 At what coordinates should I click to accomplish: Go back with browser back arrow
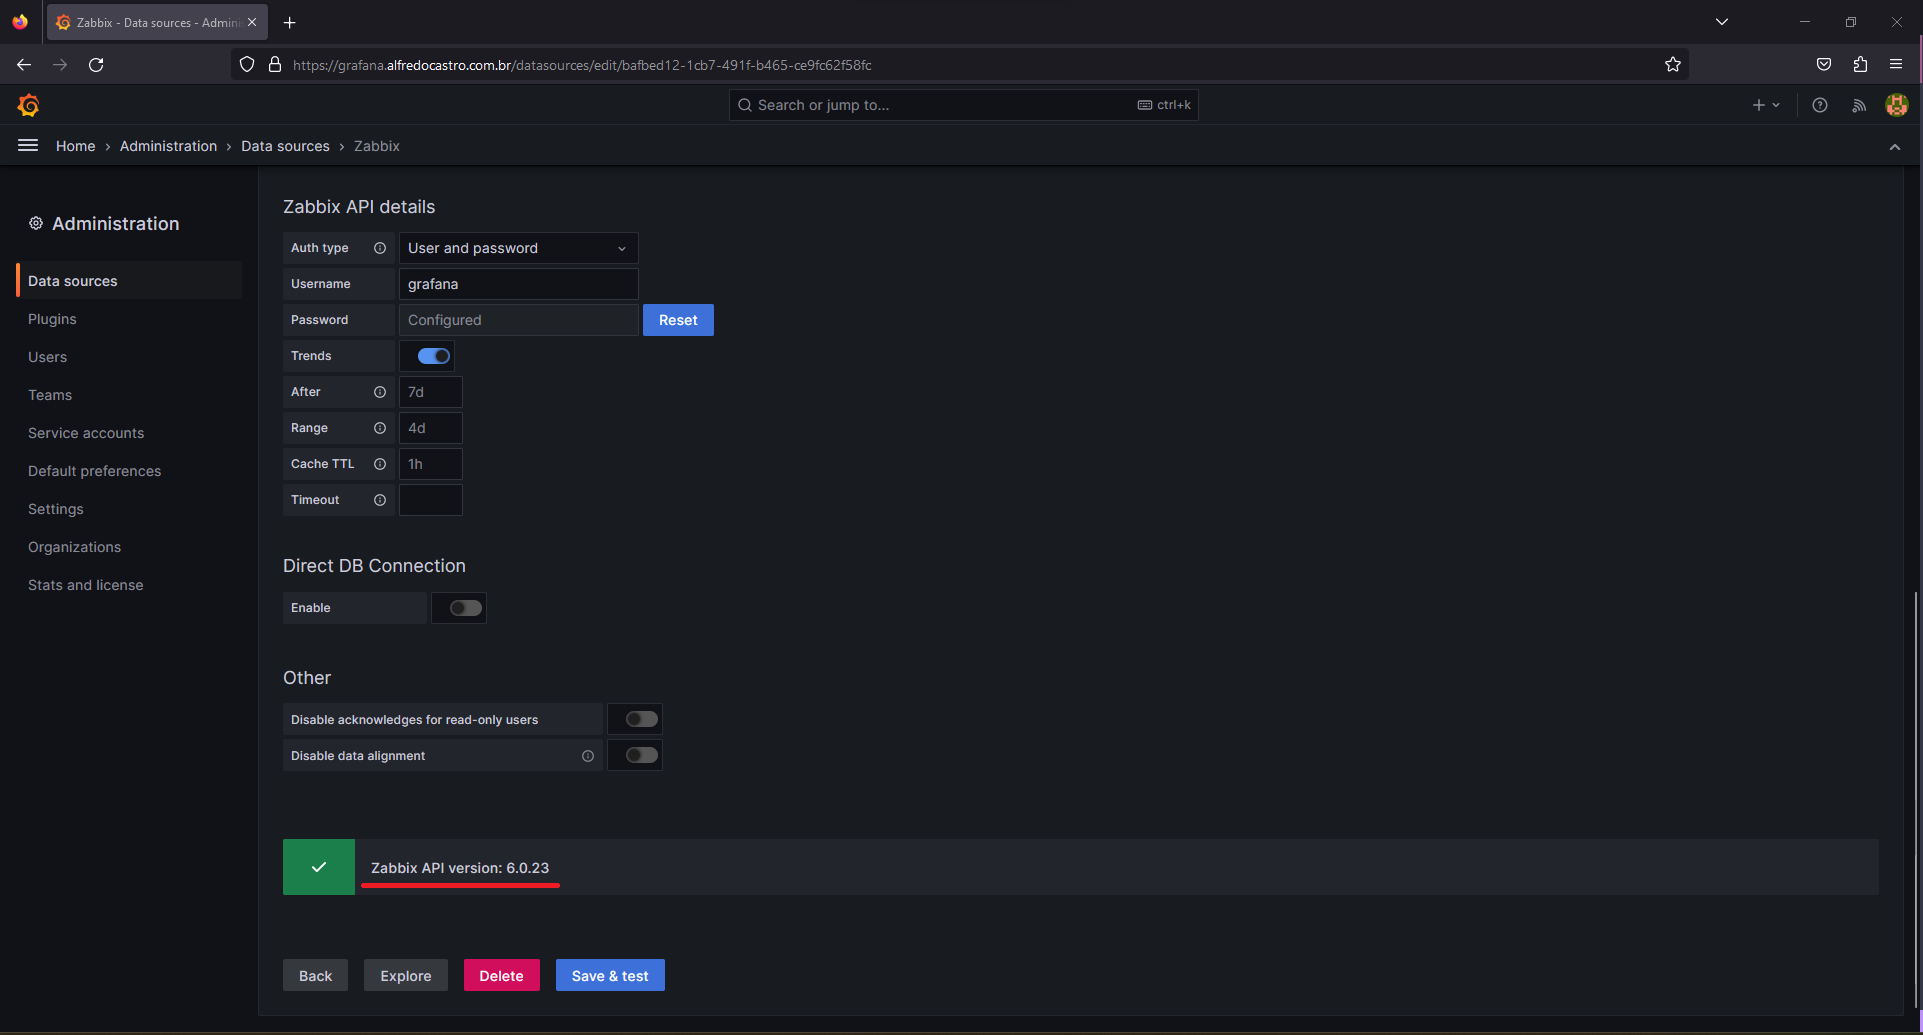pyautogui.click(x=24, y=65)
